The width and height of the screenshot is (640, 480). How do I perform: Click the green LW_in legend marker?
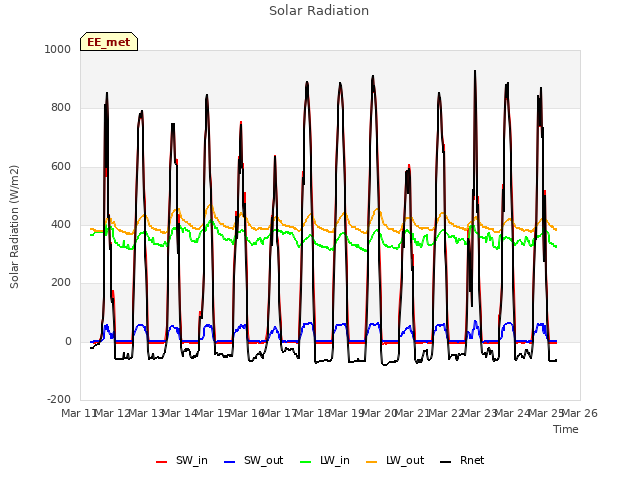point(306,462)
